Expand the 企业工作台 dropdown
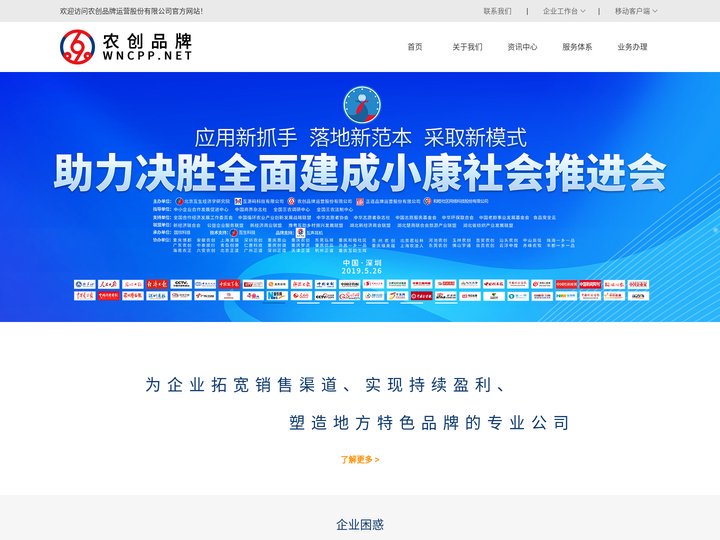The width and height of the screenshot is (720, 540). 564,11
